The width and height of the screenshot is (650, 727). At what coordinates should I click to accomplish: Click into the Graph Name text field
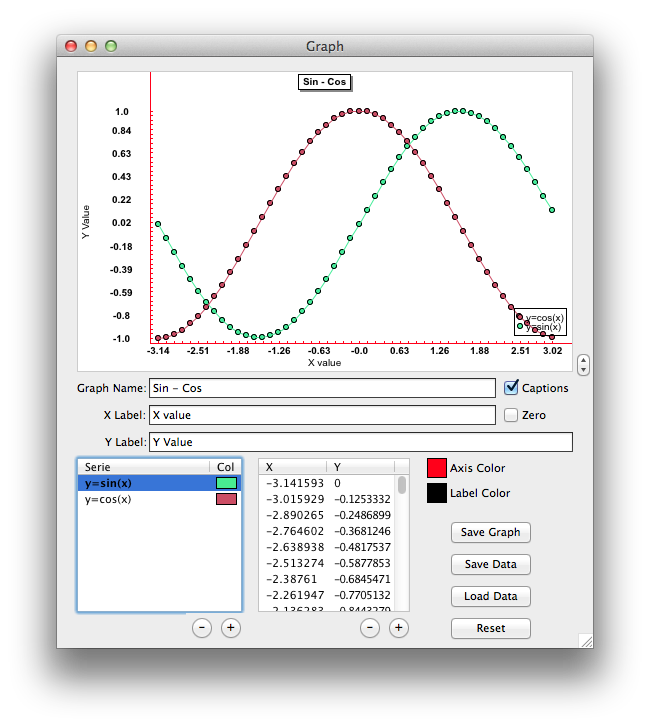click(x=322, y=388)
